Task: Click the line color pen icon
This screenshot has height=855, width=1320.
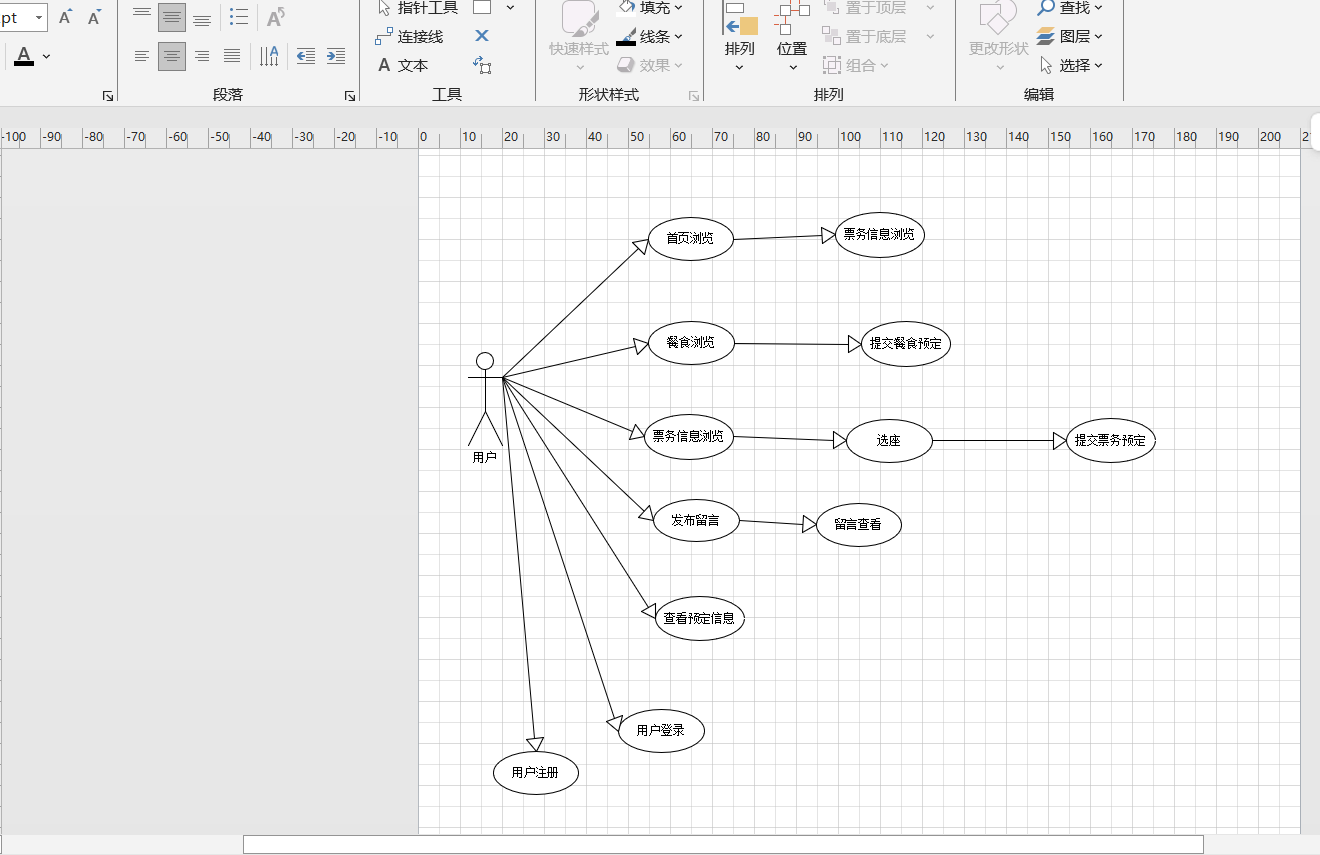Action: tap(626, 36)
